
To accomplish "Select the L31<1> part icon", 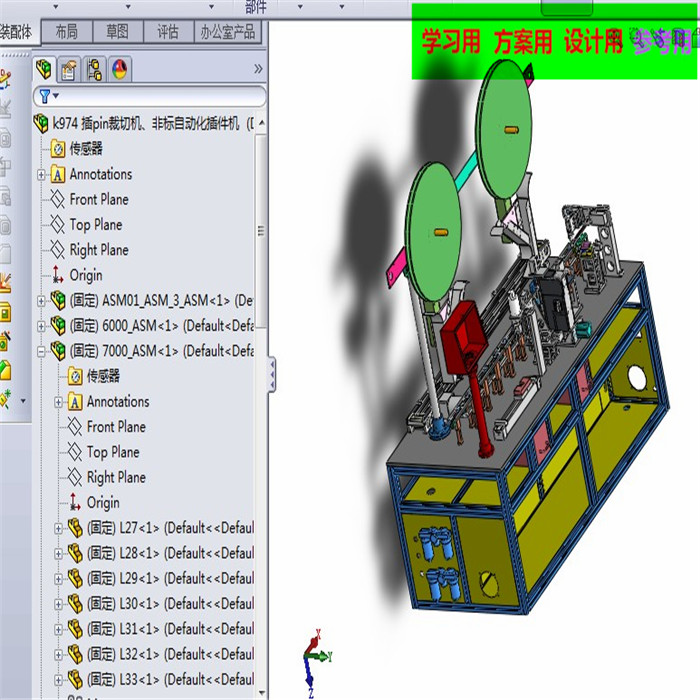I will [x=75, y=629].
